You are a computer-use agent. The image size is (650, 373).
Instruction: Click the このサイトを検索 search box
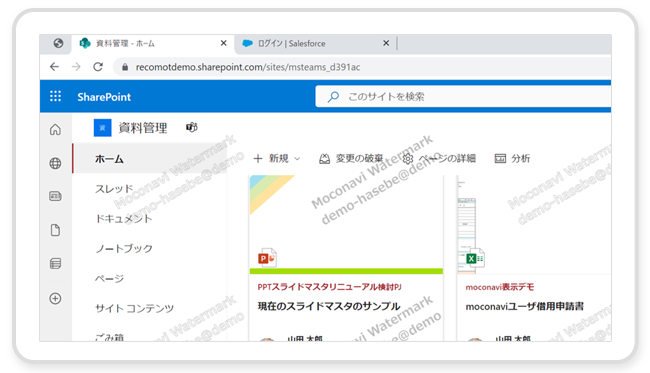463,97
